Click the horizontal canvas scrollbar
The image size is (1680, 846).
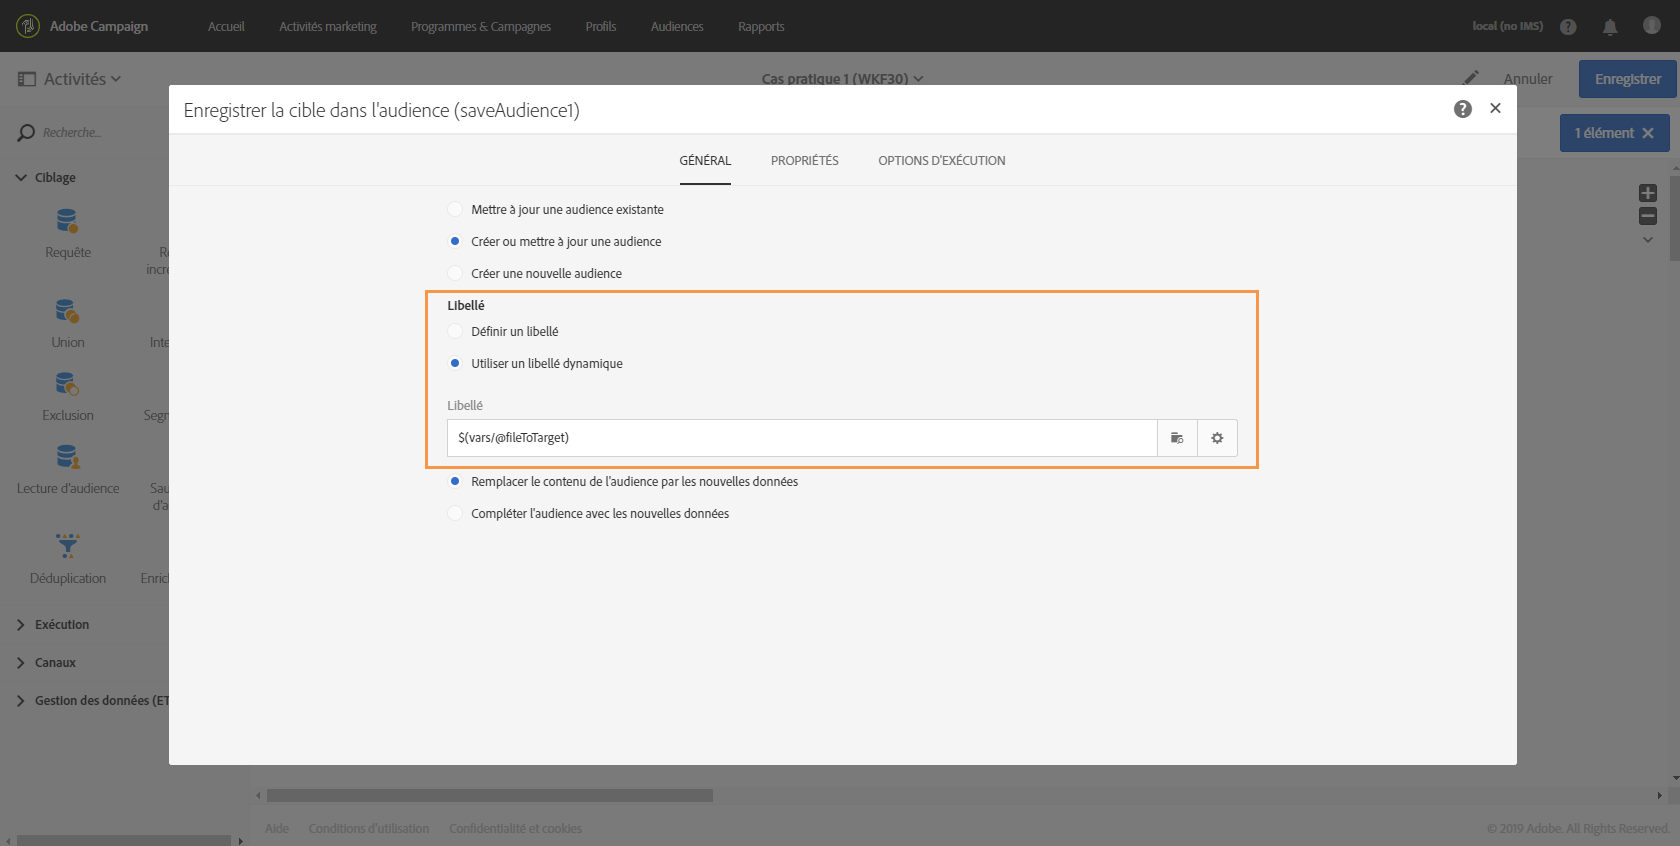coord(490,795)
